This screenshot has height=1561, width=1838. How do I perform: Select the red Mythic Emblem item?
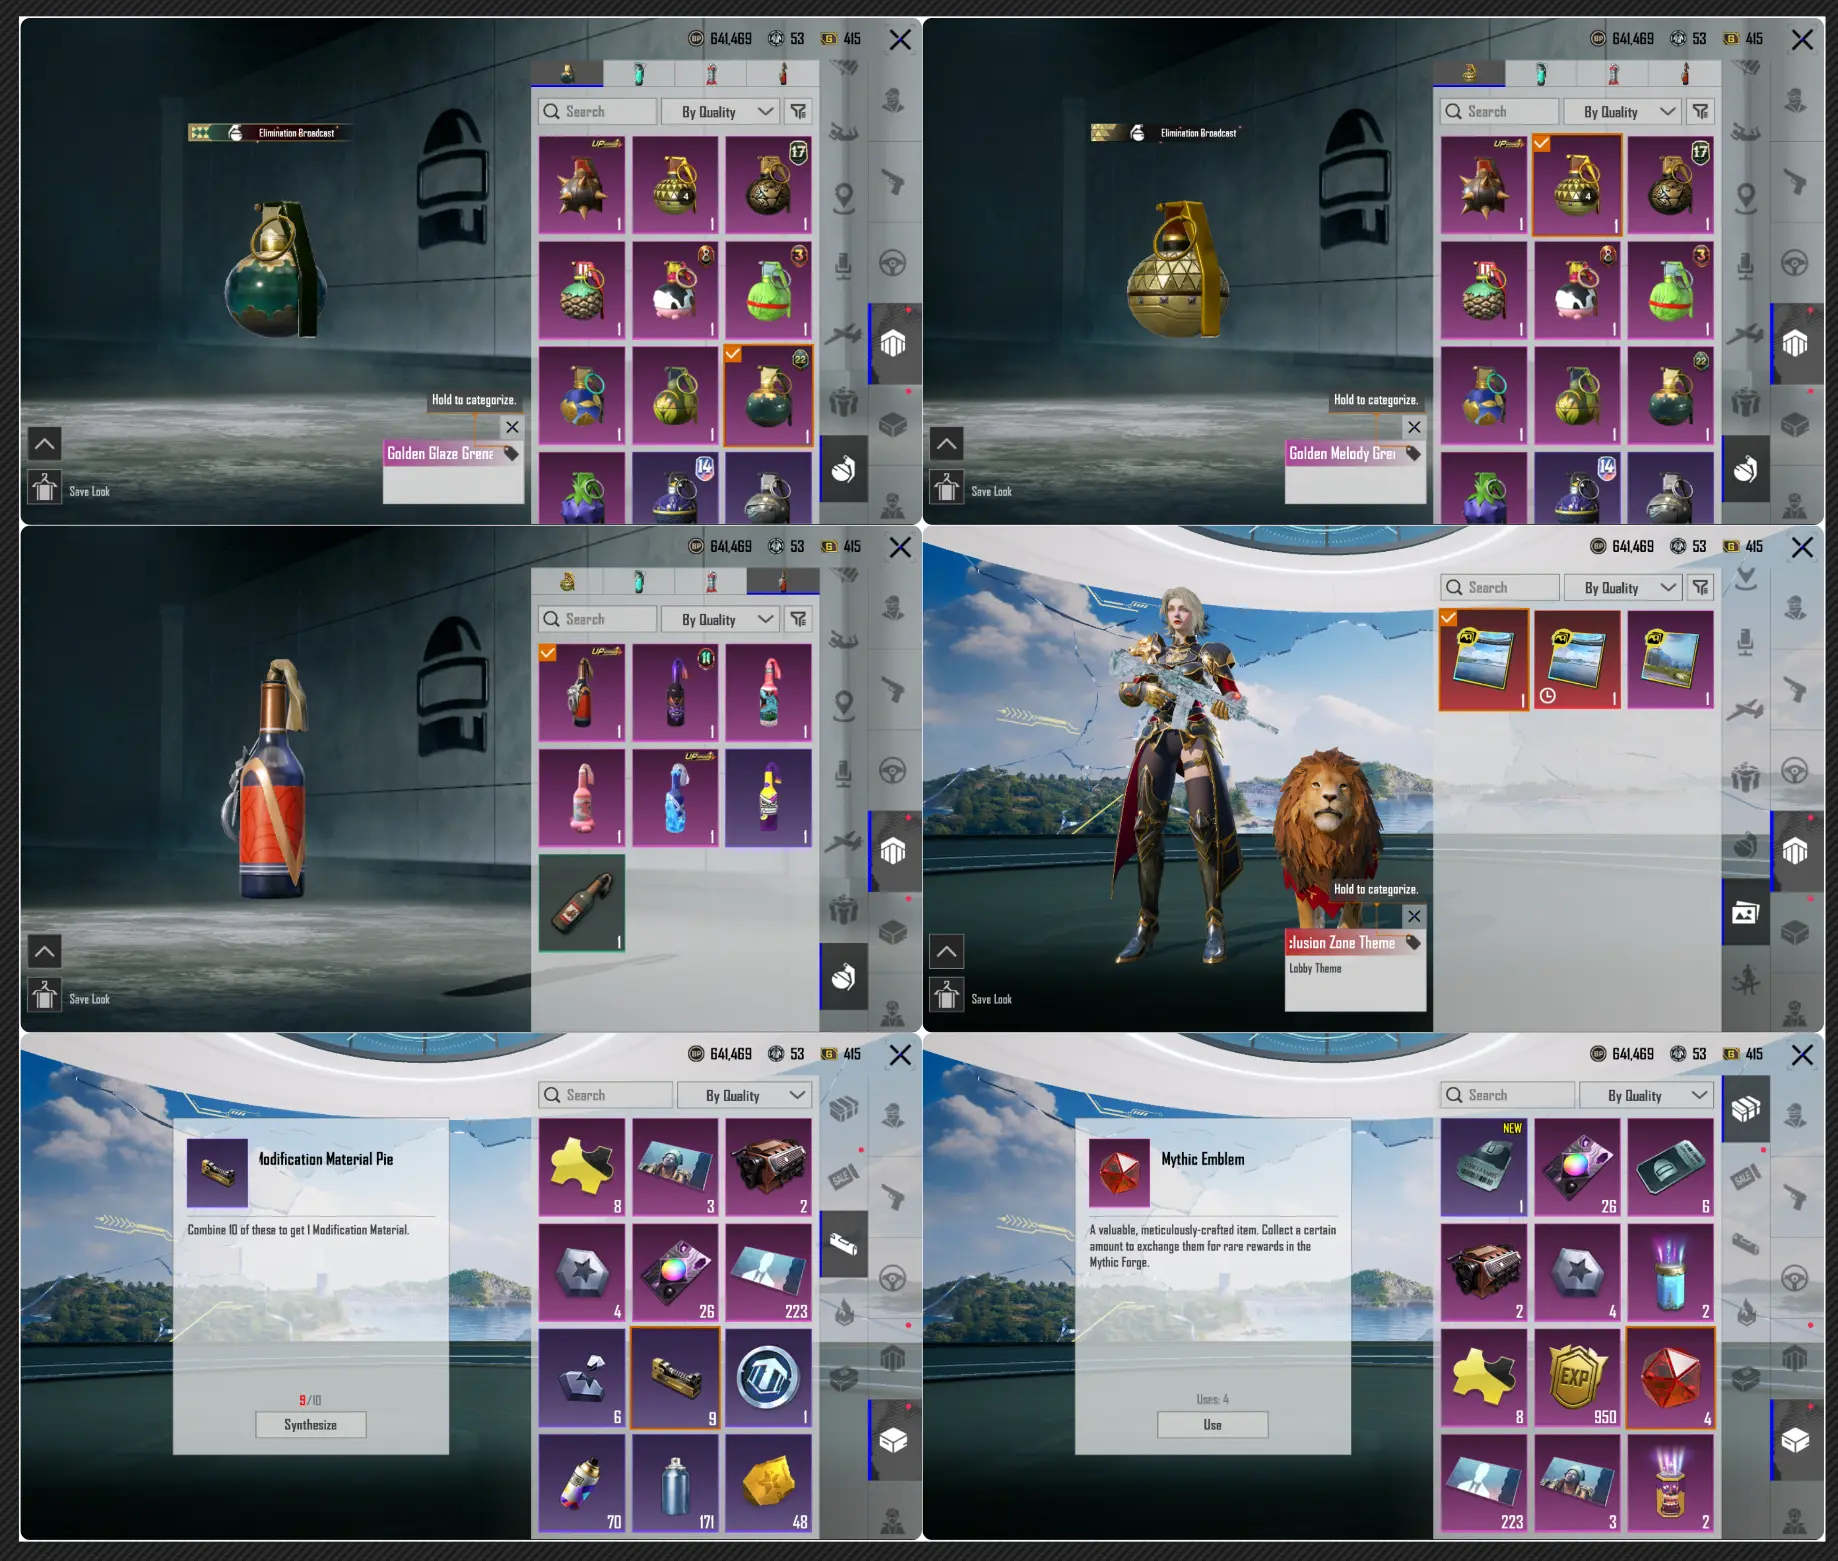click(1670, 1377)
